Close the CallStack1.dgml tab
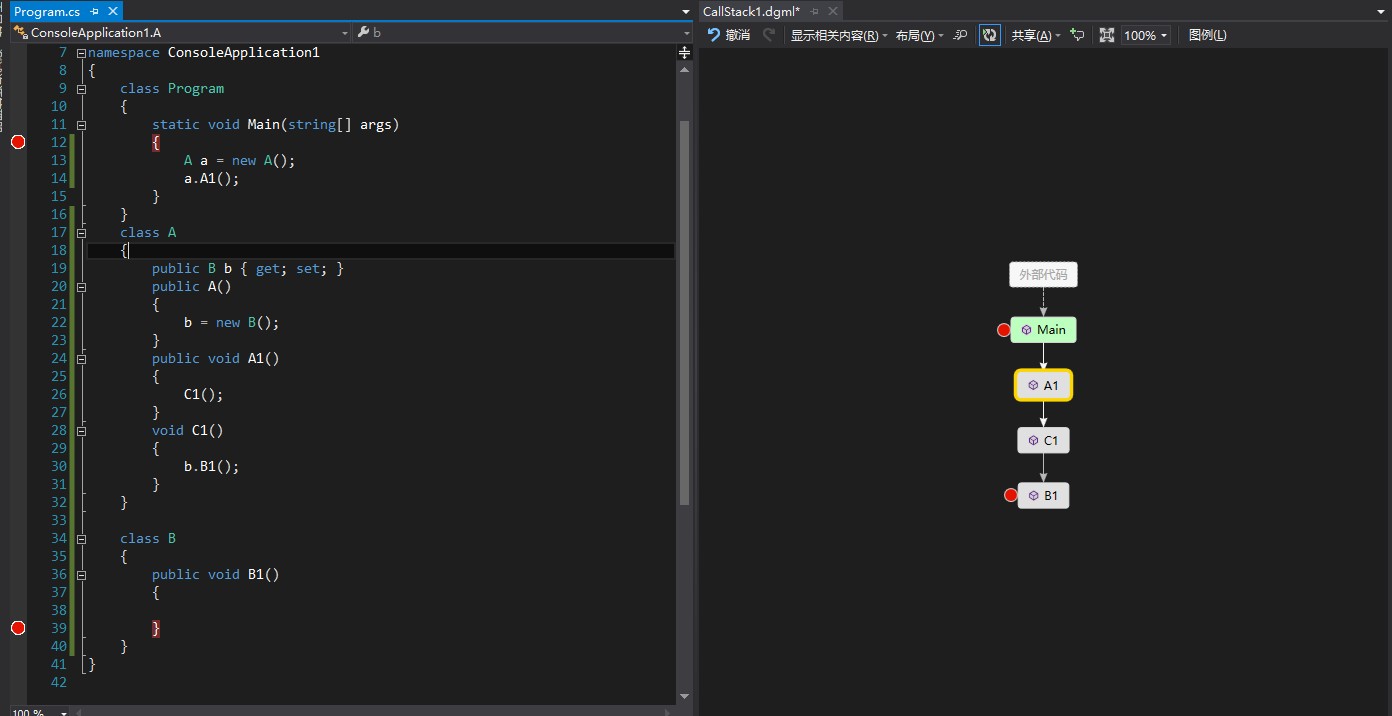 [832, 12]
